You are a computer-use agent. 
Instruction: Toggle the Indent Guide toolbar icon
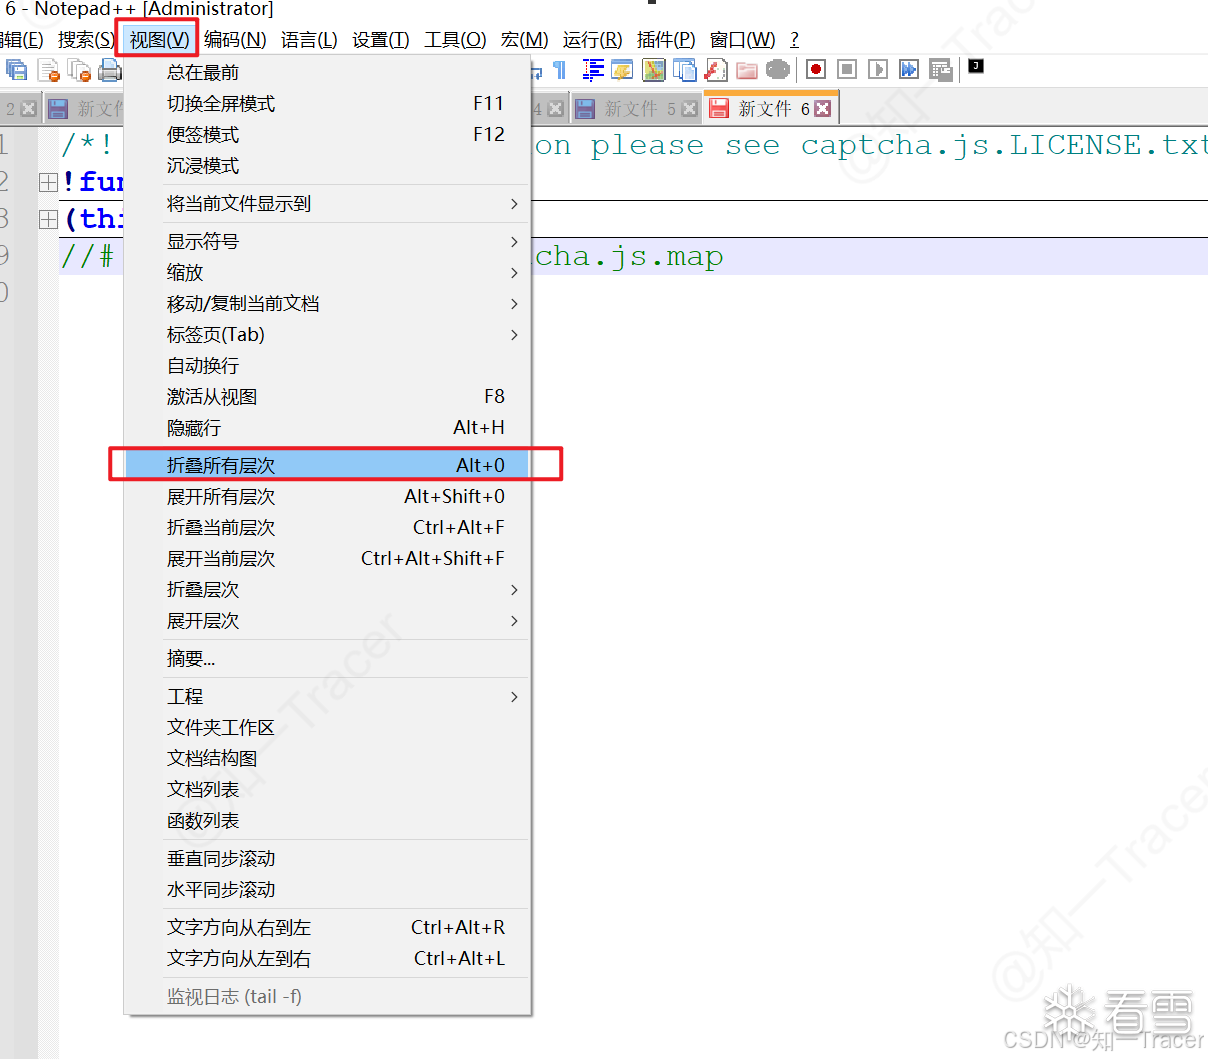pyautogui.click(x=593, y=70)
